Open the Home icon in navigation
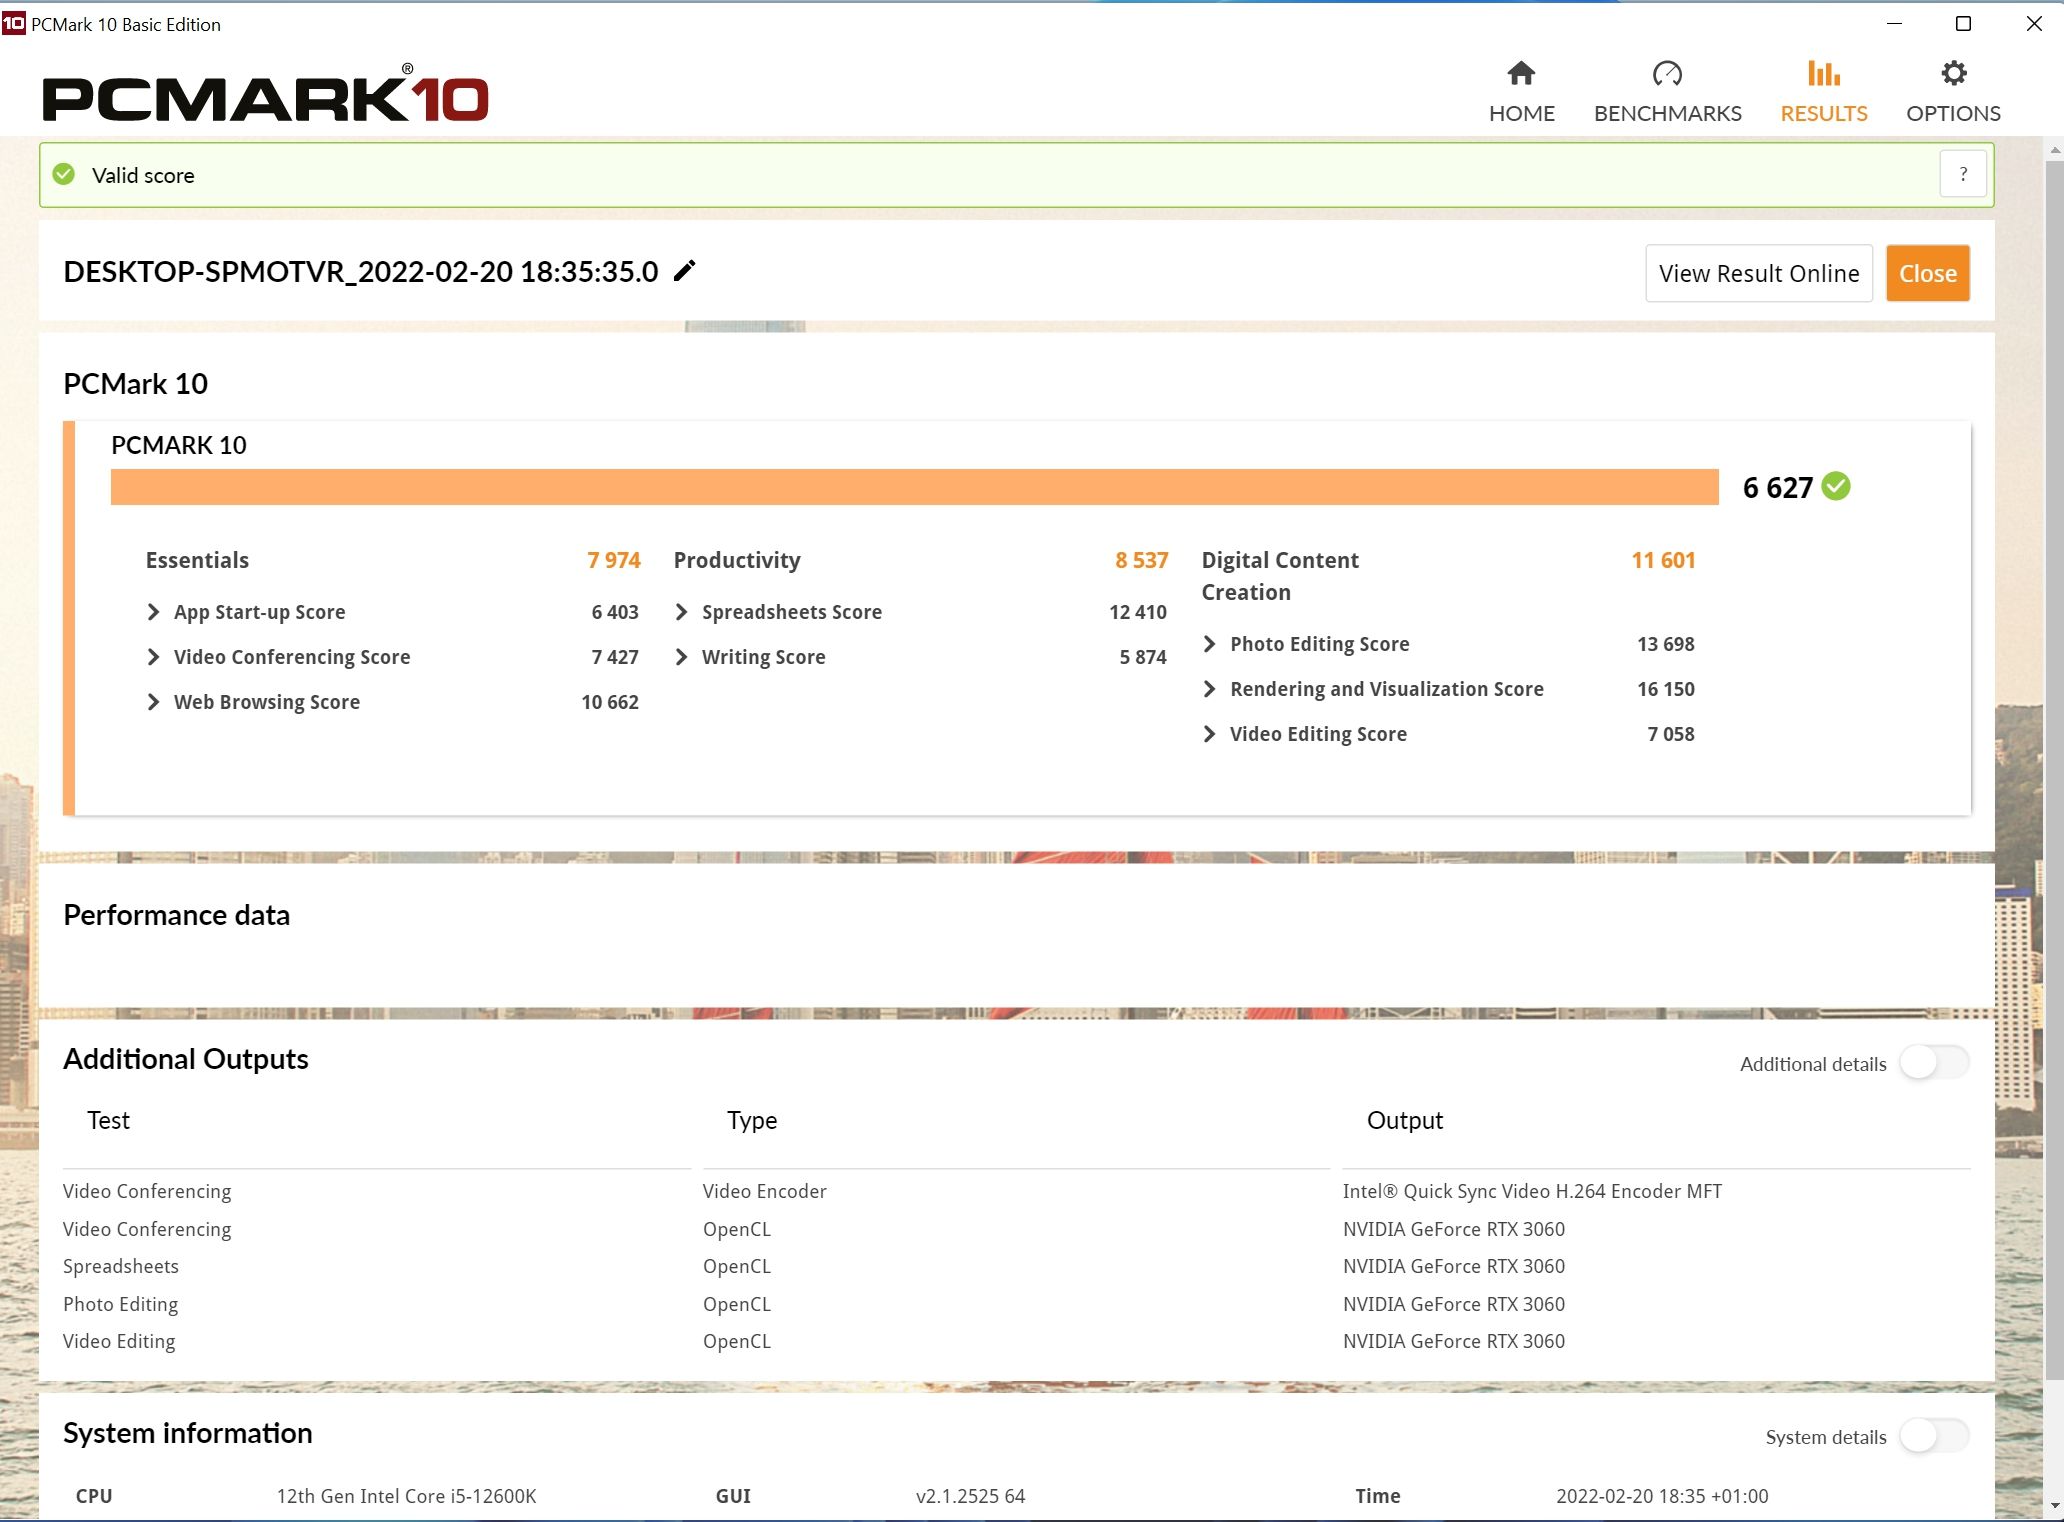Image resolution: width=2064 pixels, height=1522 pixels. pos(1521,73)
